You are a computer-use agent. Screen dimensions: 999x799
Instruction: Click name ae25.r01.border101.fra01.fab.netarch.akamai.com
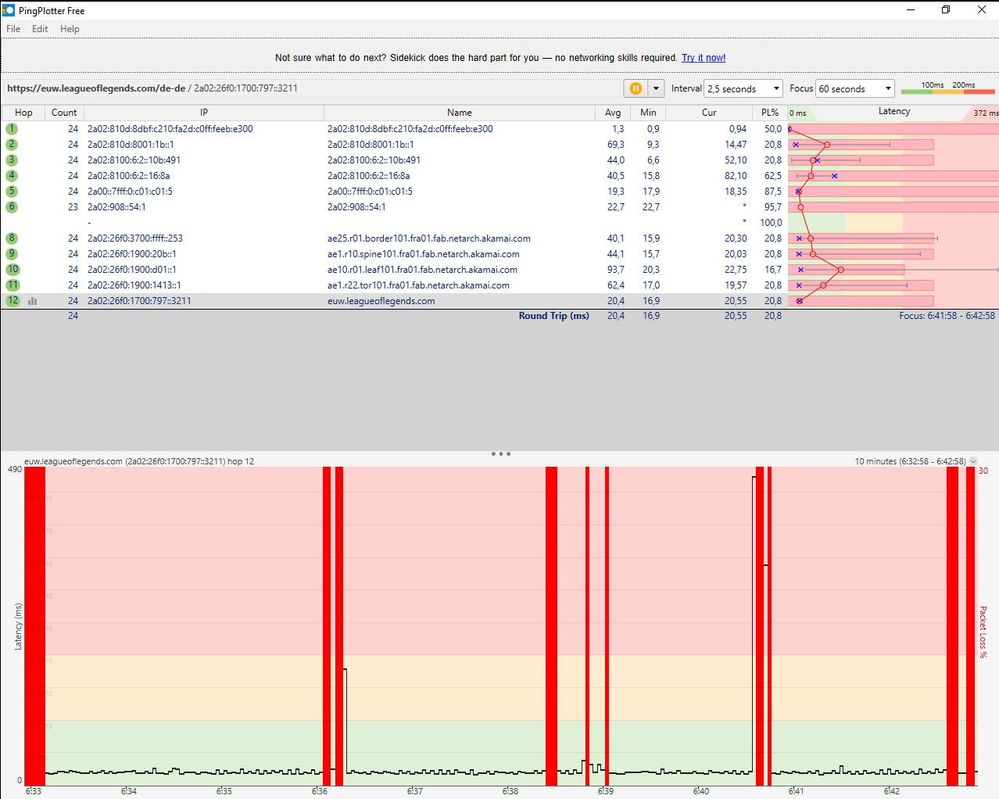coord(429,238)
